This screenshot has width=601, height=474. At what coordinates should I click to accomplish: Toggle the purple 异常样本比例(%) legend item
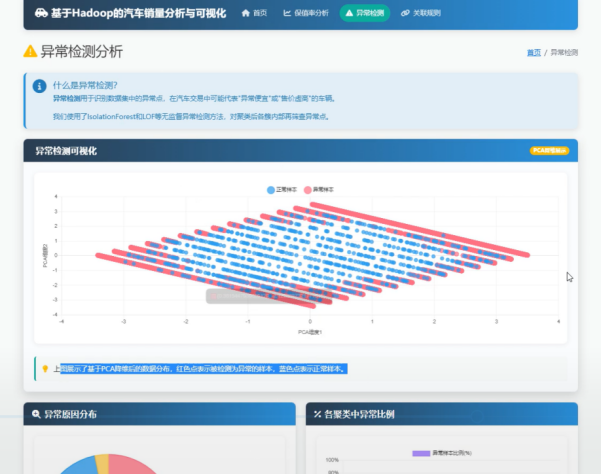coord(442,453)
